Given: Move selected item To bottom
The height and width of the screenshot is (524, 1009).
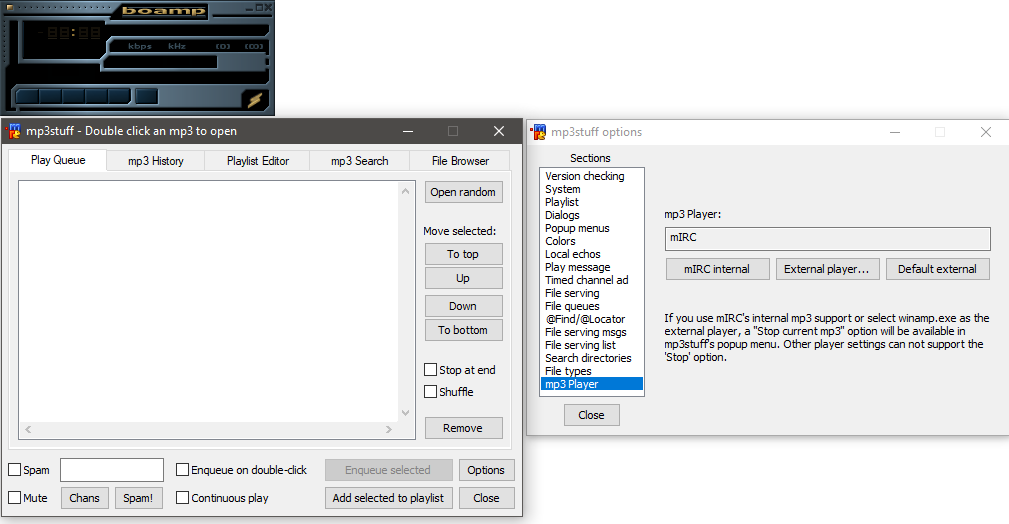Looking at the screenshot, I should (463, 330).
